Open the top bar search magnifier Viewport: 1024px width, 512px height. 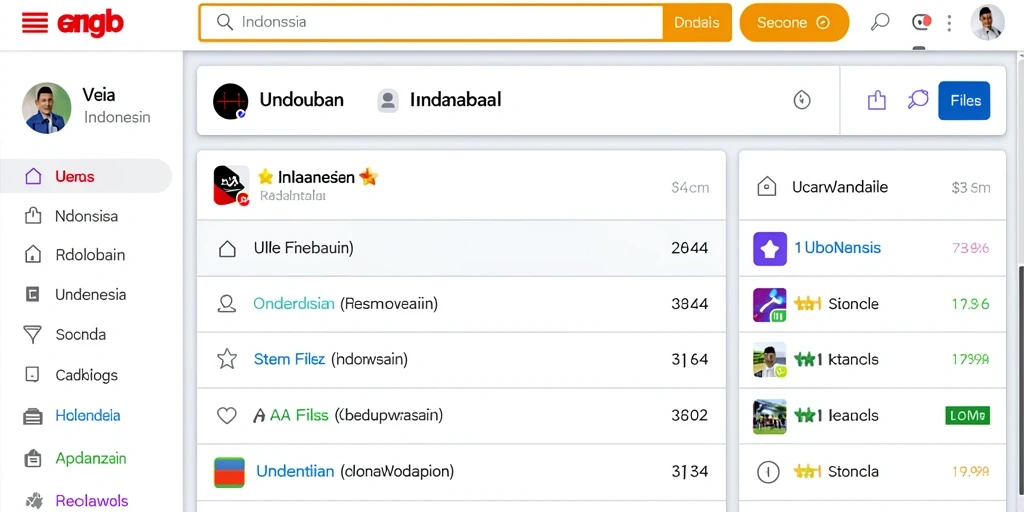pyautogui.click(x=880, y=22)
